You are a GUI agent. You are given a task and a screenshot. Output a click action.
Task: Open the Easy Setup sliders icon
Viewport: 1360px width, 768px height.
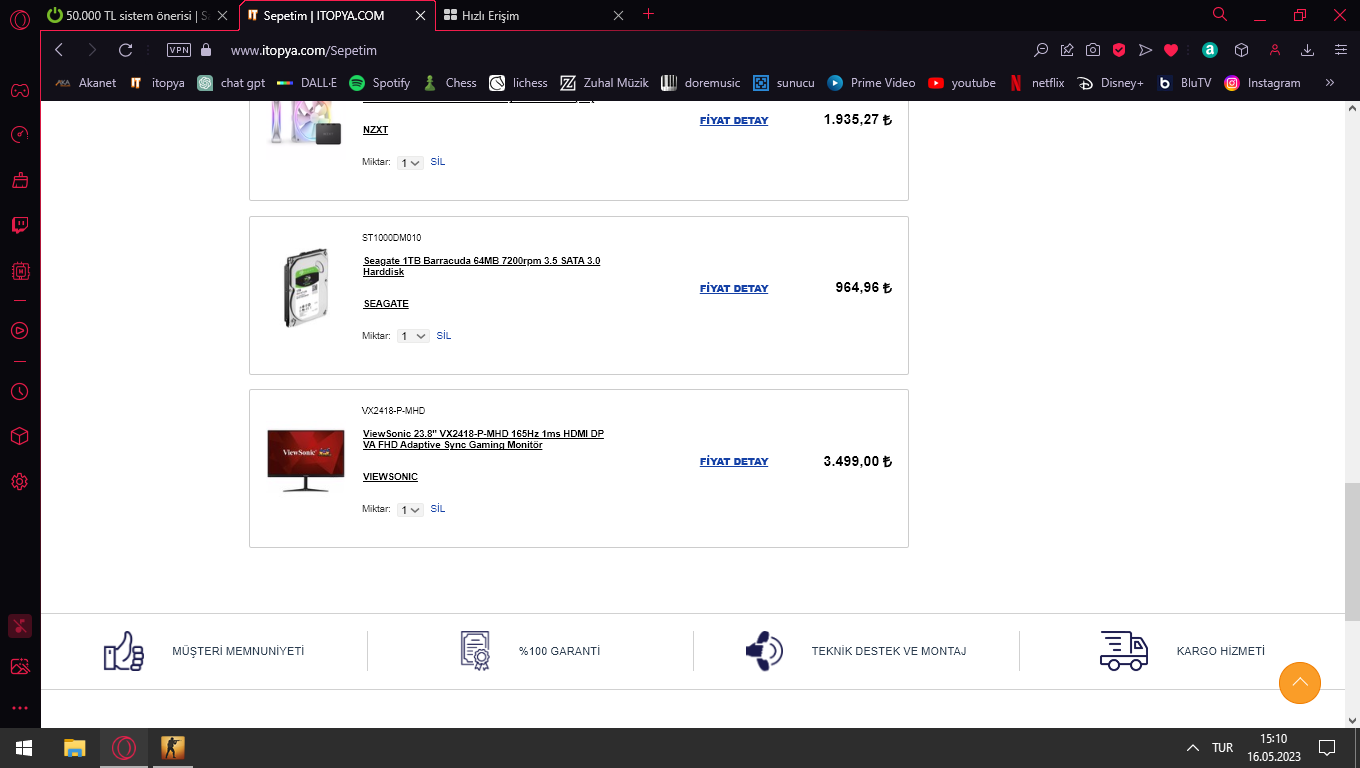point(1341,50)
